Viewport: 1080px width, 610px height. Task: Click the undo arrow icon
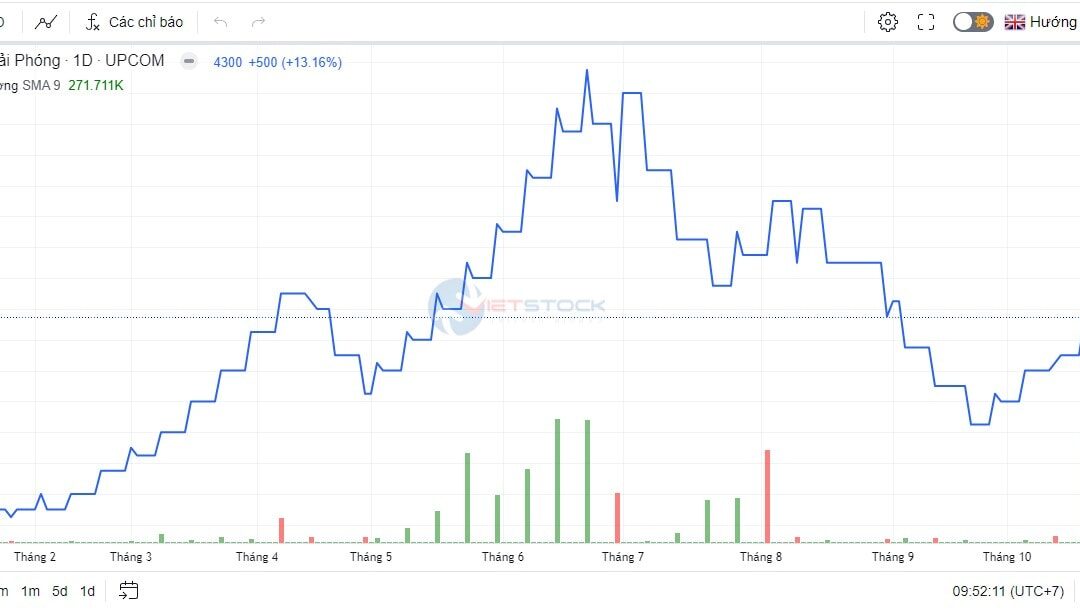(x=220, y=22)
